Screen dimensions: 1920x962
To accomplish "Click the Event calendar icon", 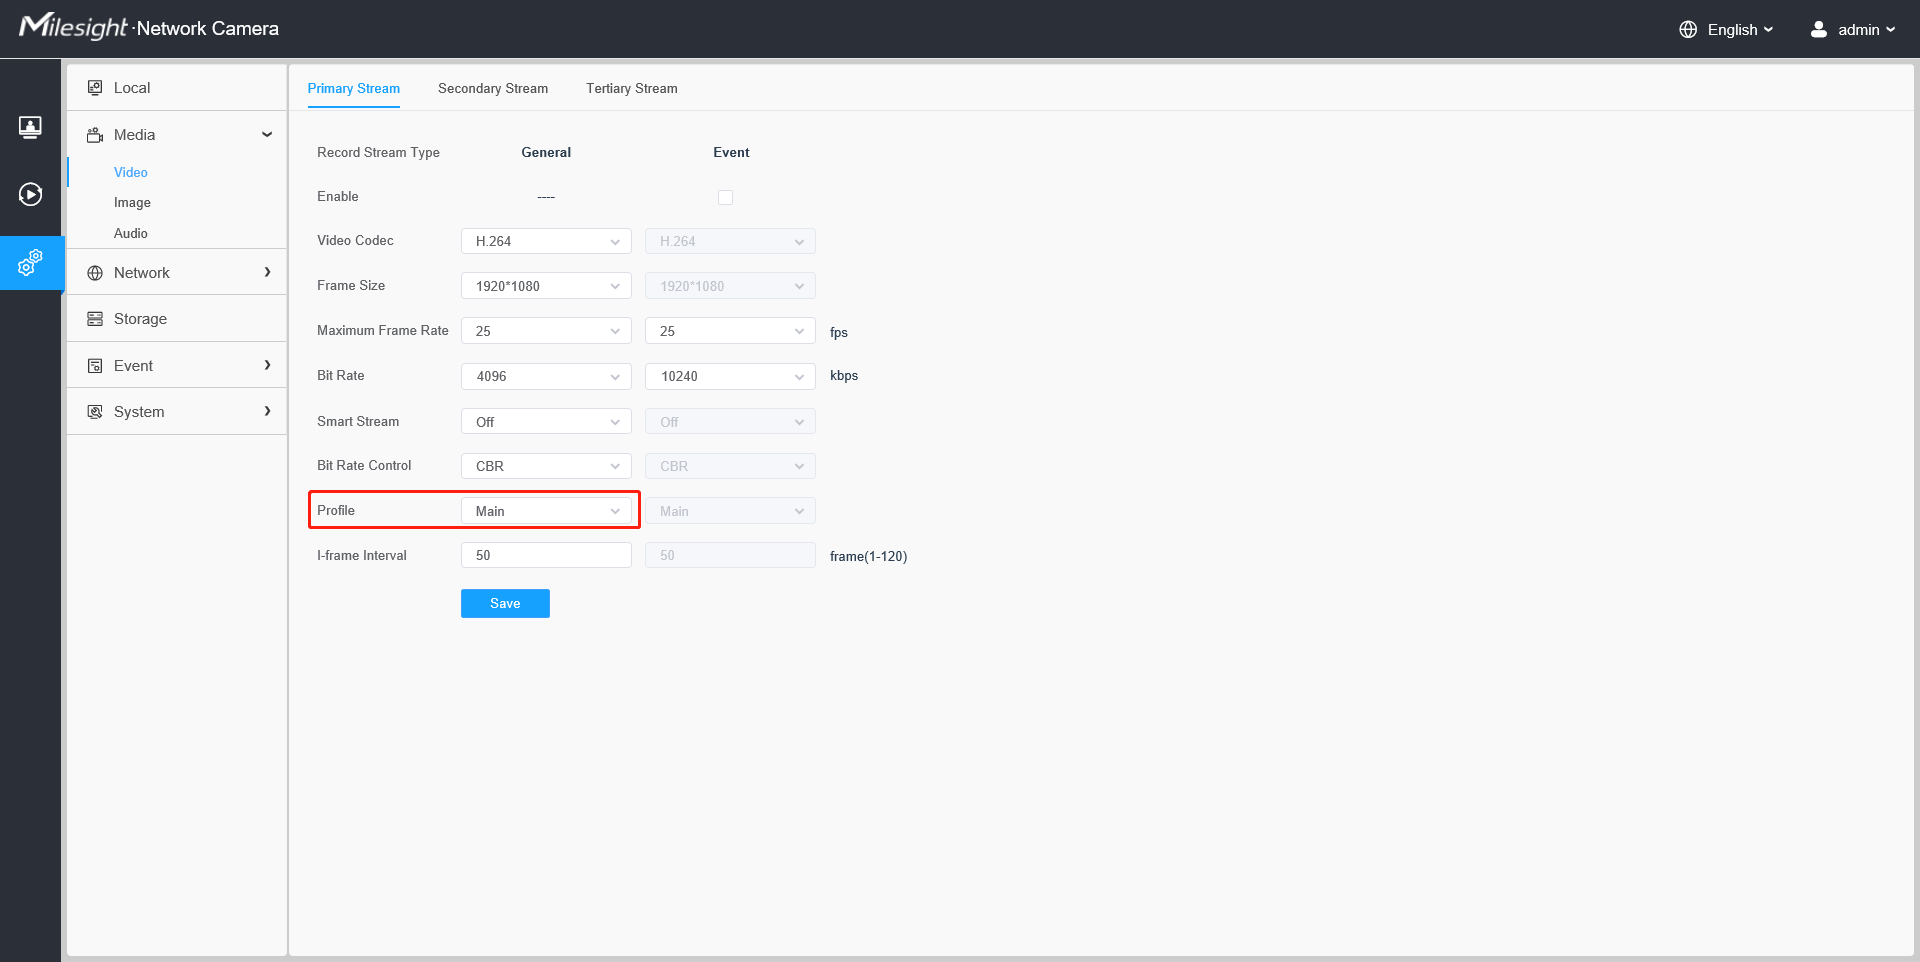I will coord(95,366).
